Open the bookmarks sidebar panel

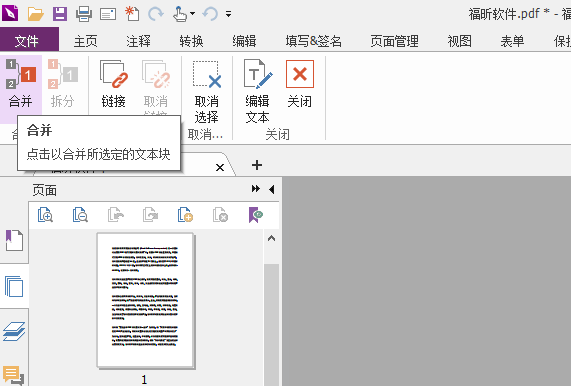point(14,240)
